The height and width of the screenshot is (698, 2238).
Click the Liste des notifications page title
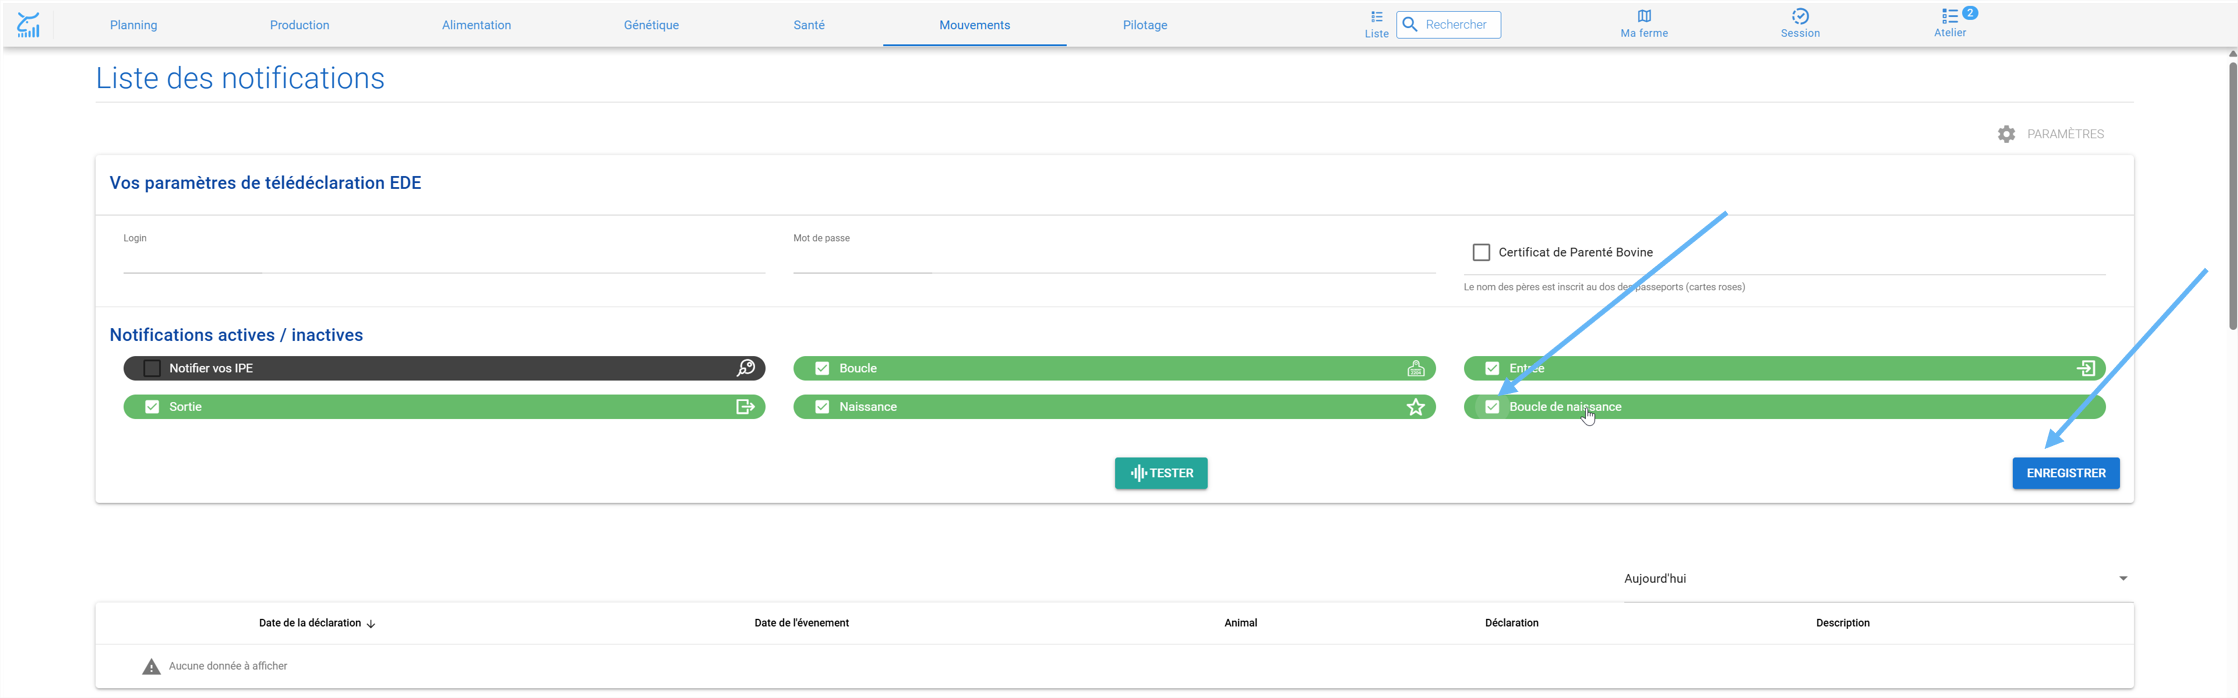click(240, 78)
